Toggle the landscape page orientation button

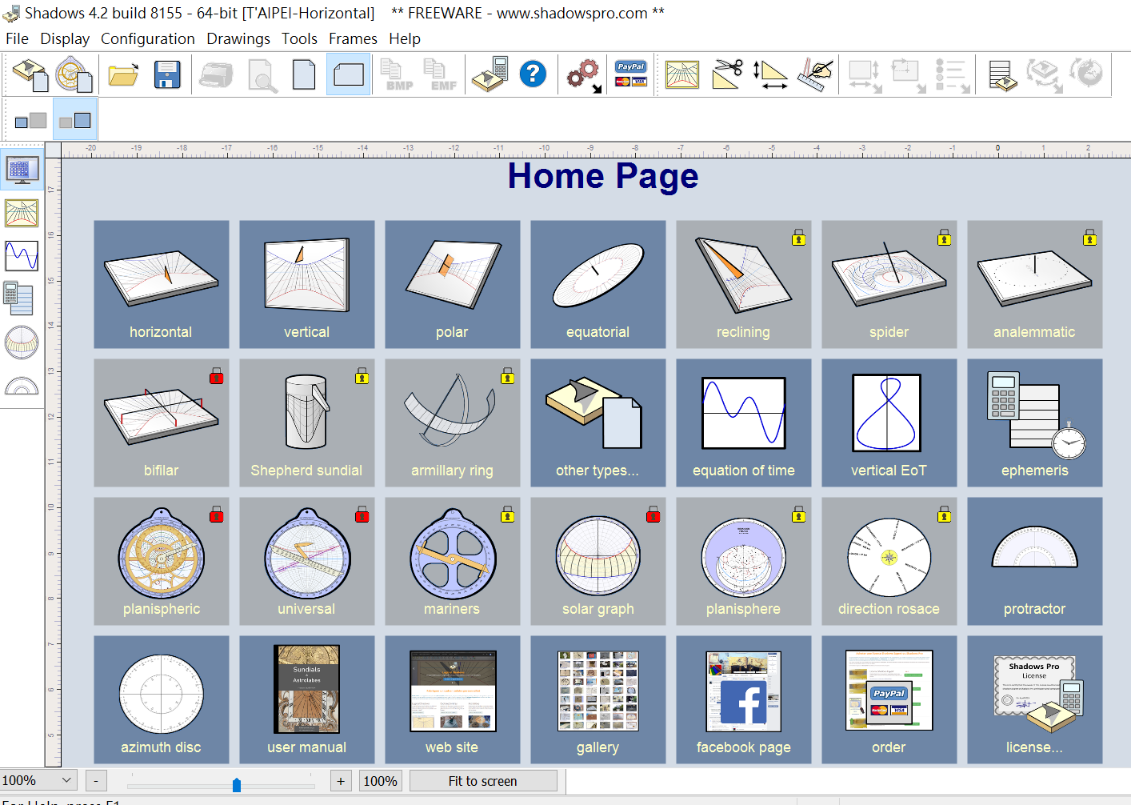click(x=347, y=75)
